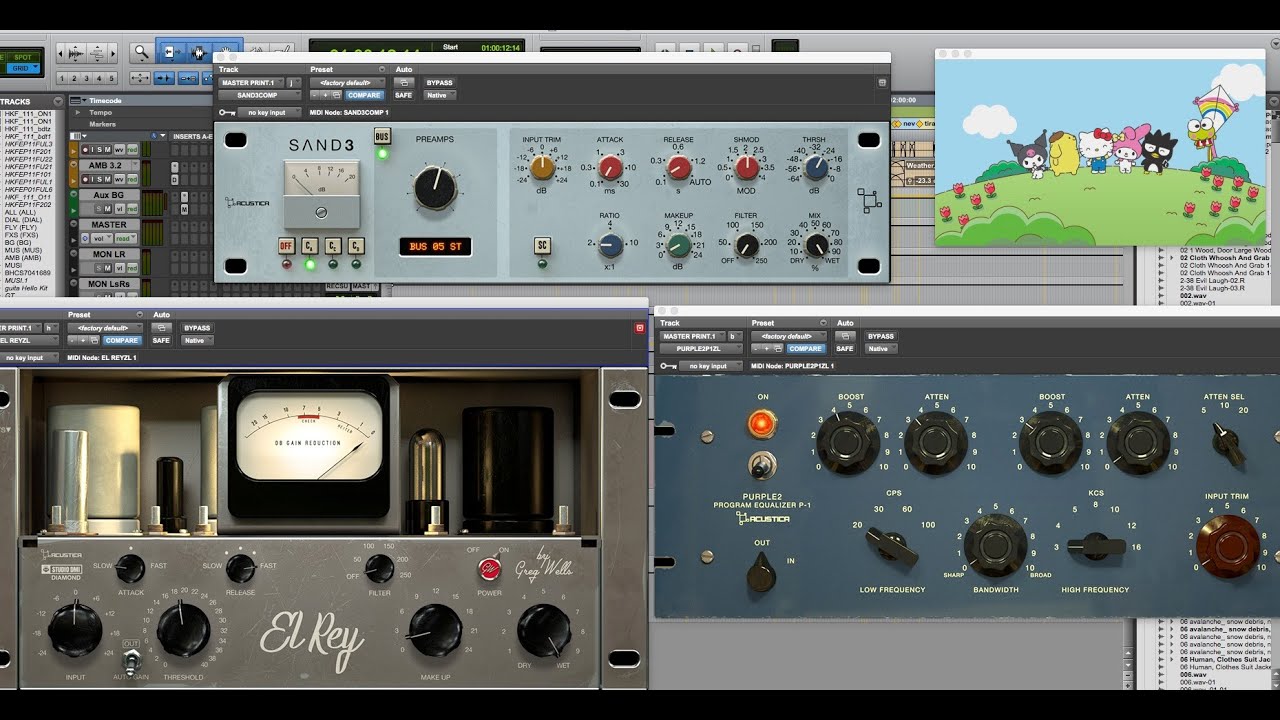The width and height of the screenshot is (1280, 720).
Task: Open MASTER PRINT.1 track selector in SAND3 window
Action: click(x=252, y=83)
